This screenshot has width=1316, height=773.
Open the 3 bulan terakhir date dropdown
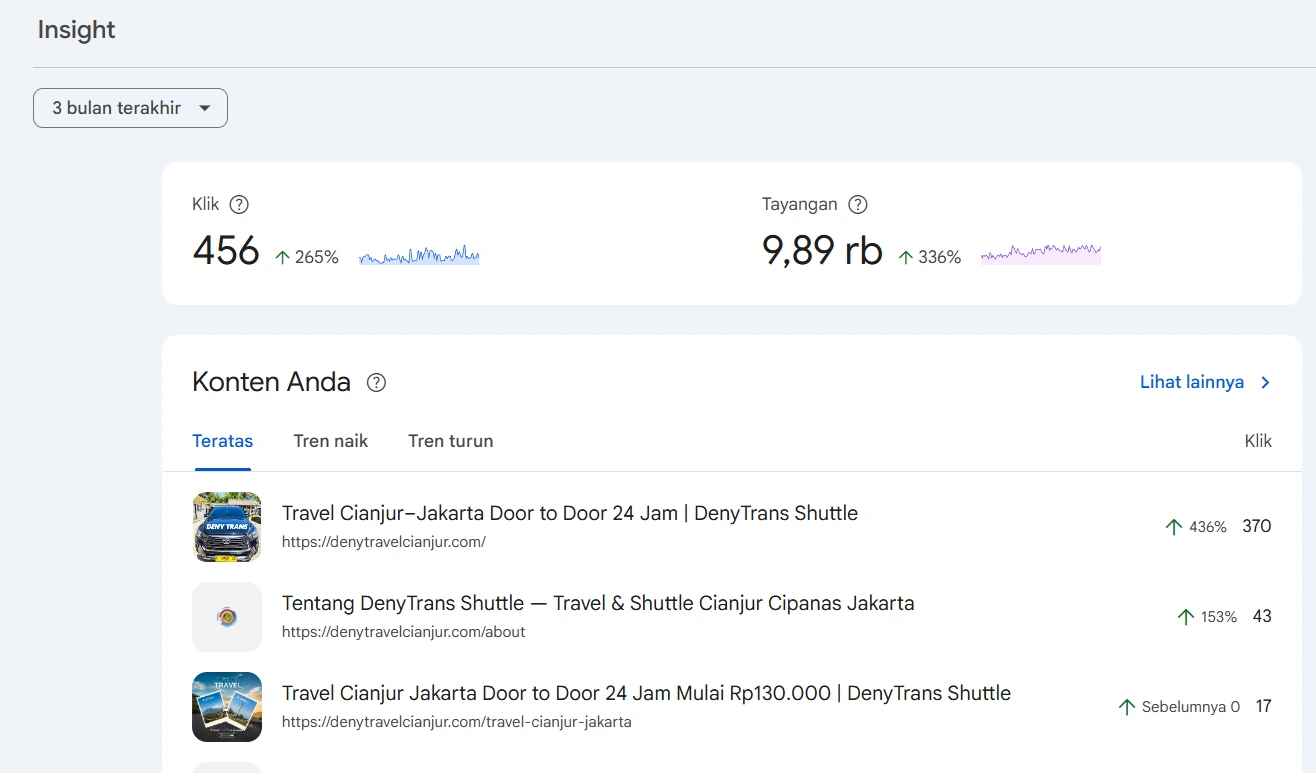[x=130, y=108]
